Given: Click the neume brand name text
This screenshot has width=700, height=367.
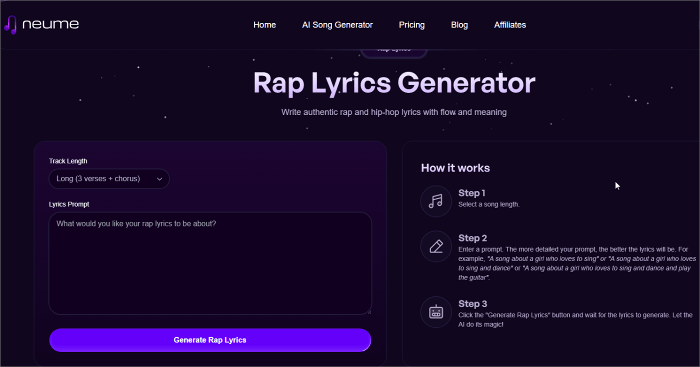Looking at the screenshot, I should 50,24.
